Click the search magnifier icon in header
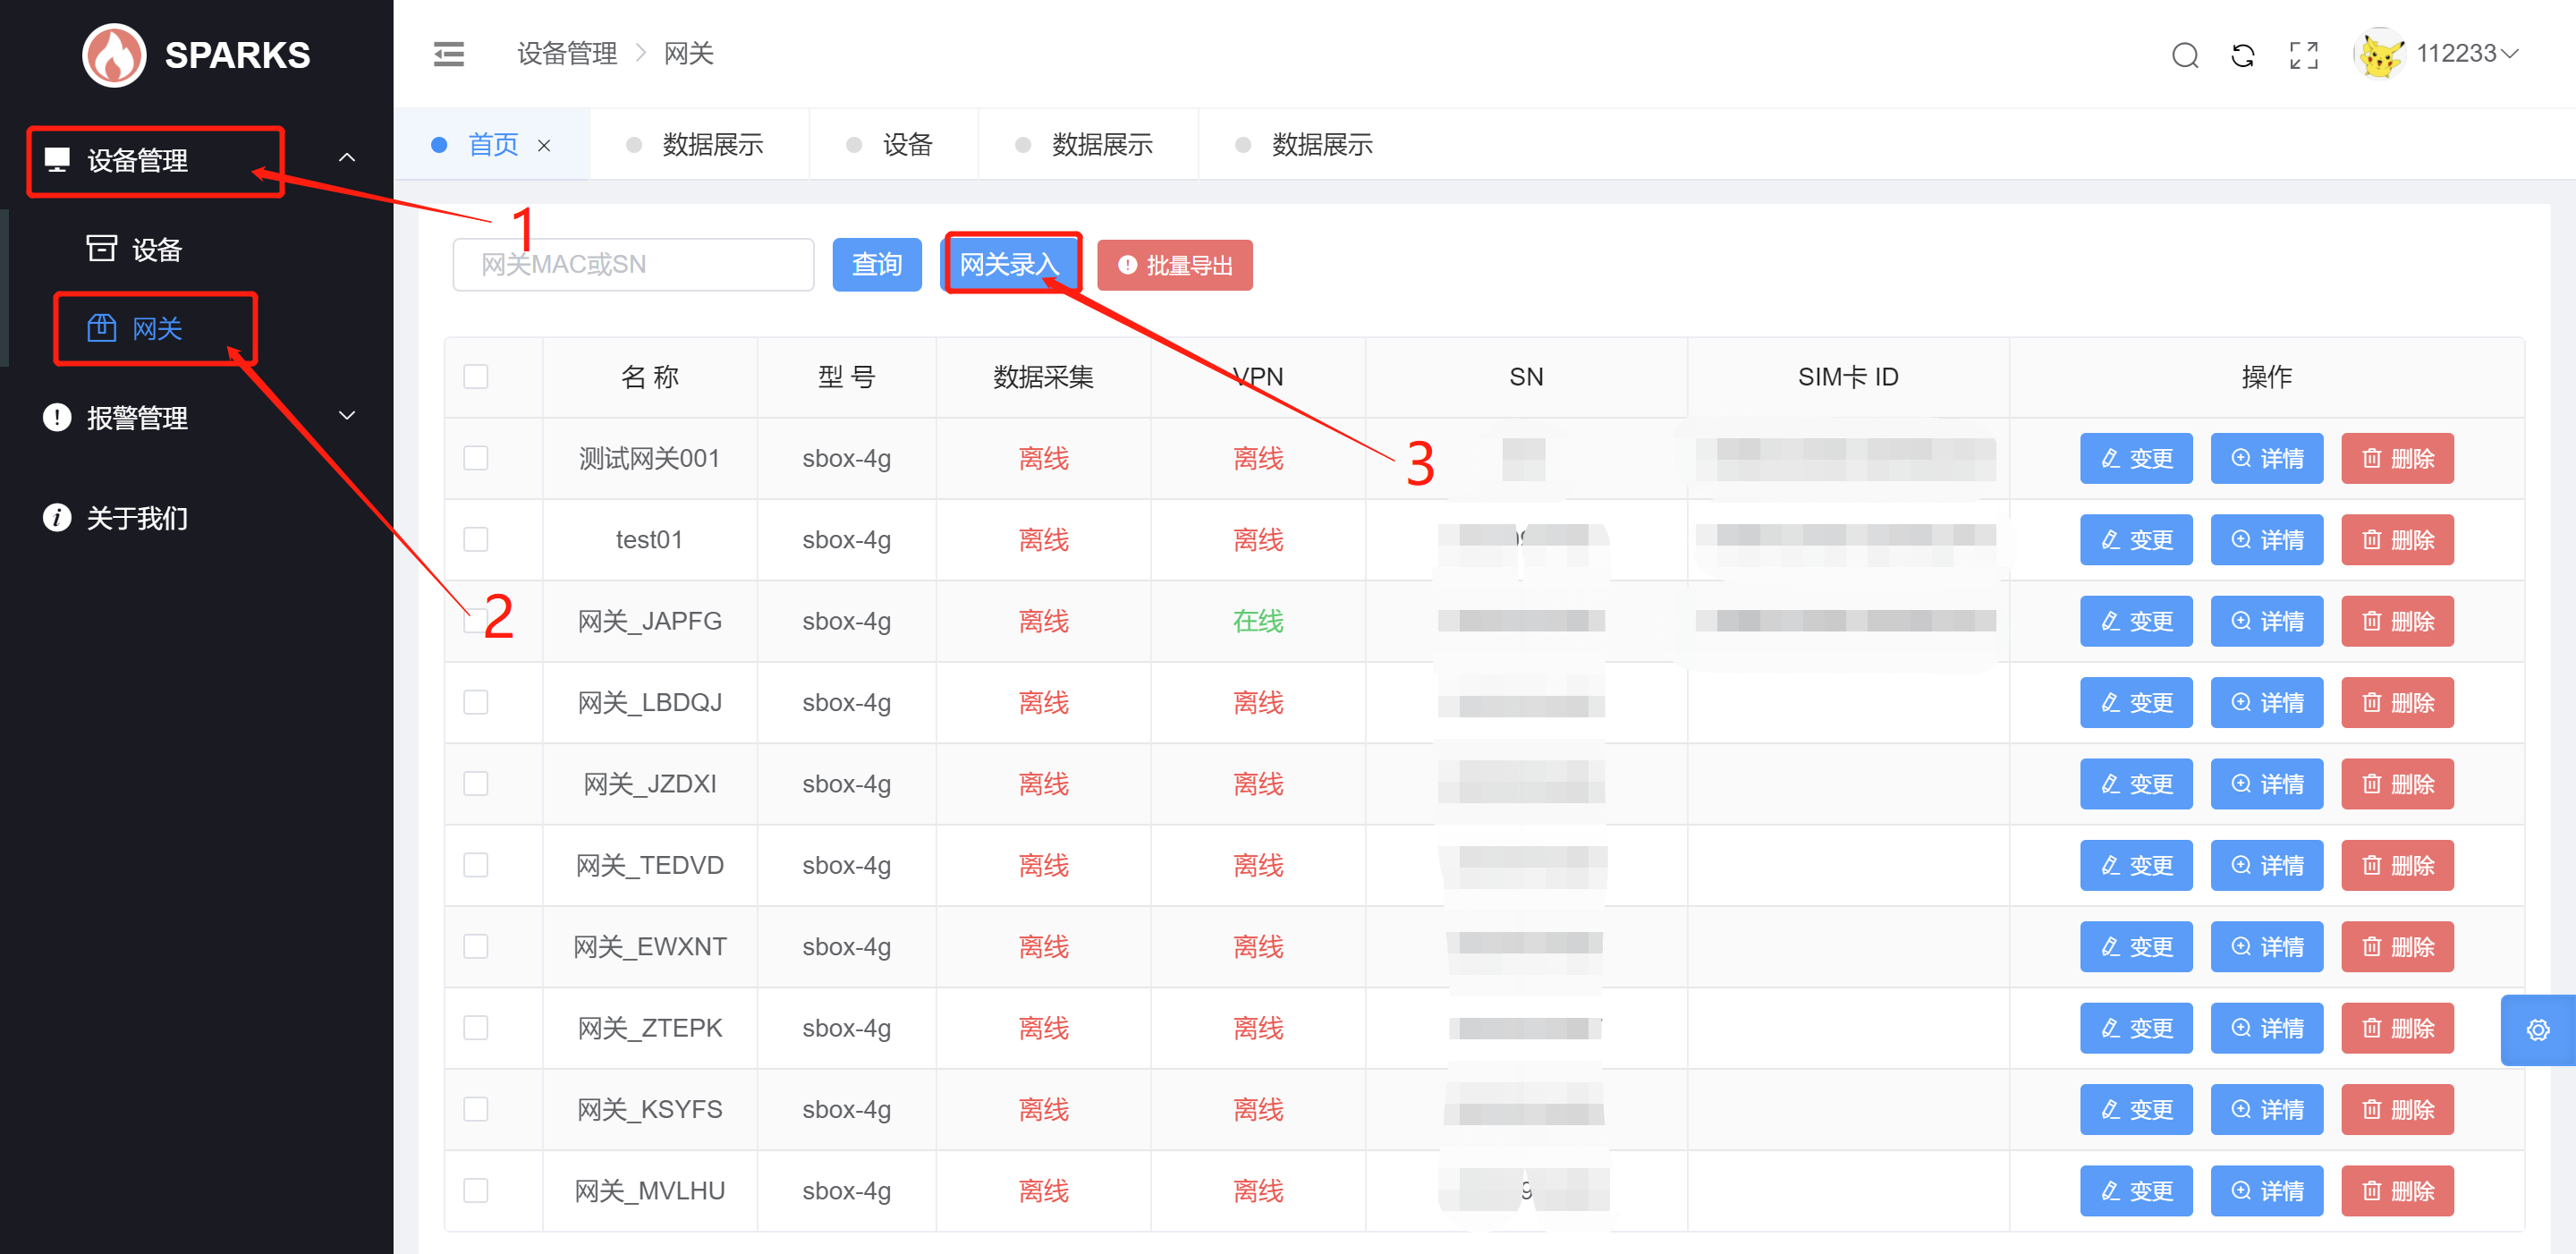 [x=2184, y=55]
